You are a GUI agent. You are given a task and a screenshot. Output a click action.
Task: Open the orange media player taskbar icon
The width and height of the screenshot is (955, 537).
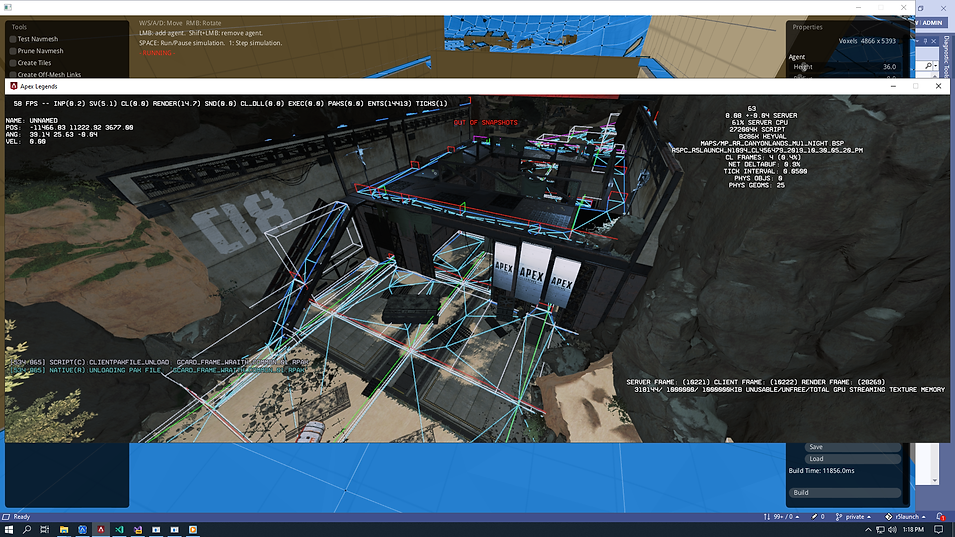pos(193,530)
